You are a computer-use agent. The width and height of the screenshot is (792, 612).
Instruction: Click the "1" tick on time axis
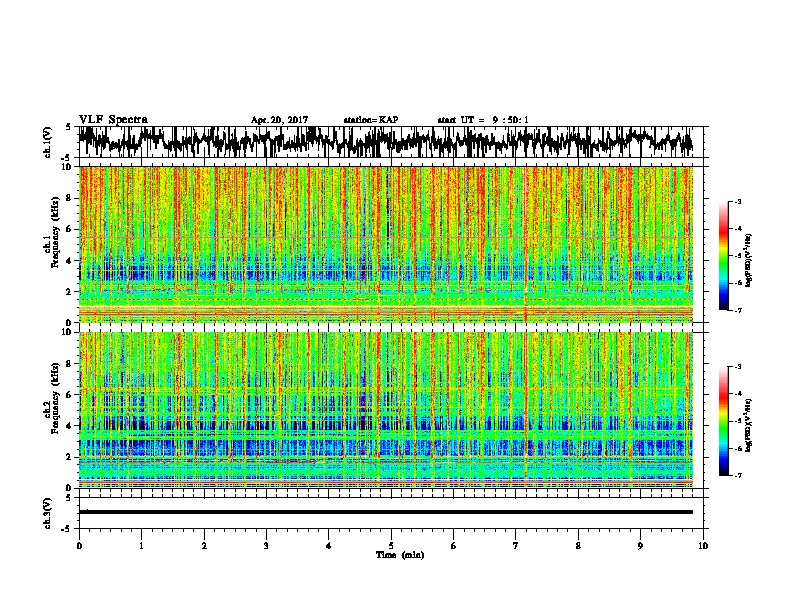[141, 546]
